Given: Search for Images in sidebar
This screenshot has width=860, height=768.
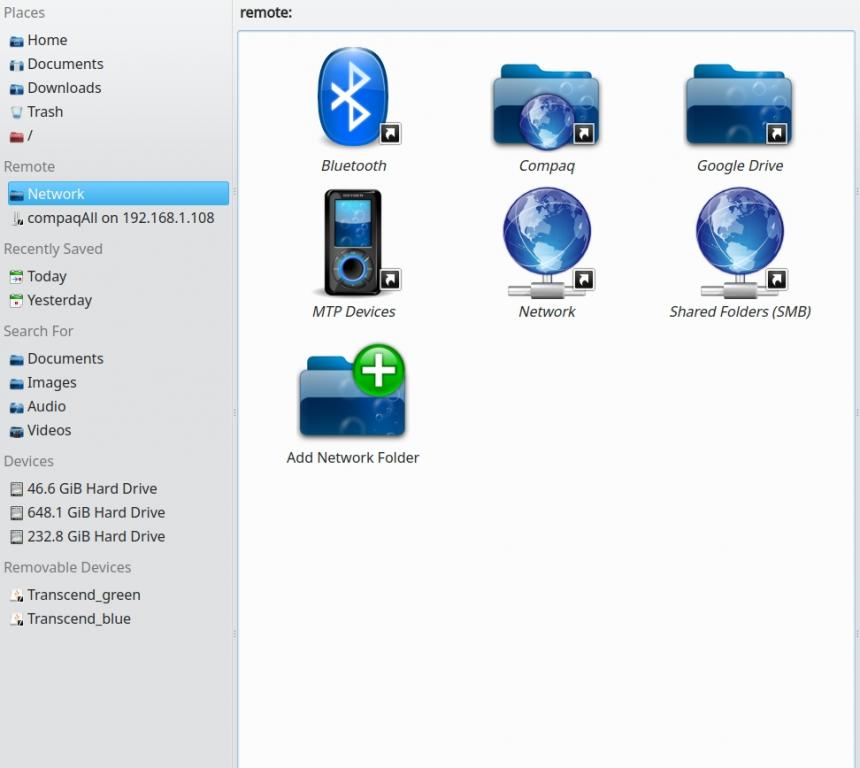Looking at the screenshot, I should click(x=52, y=383).
